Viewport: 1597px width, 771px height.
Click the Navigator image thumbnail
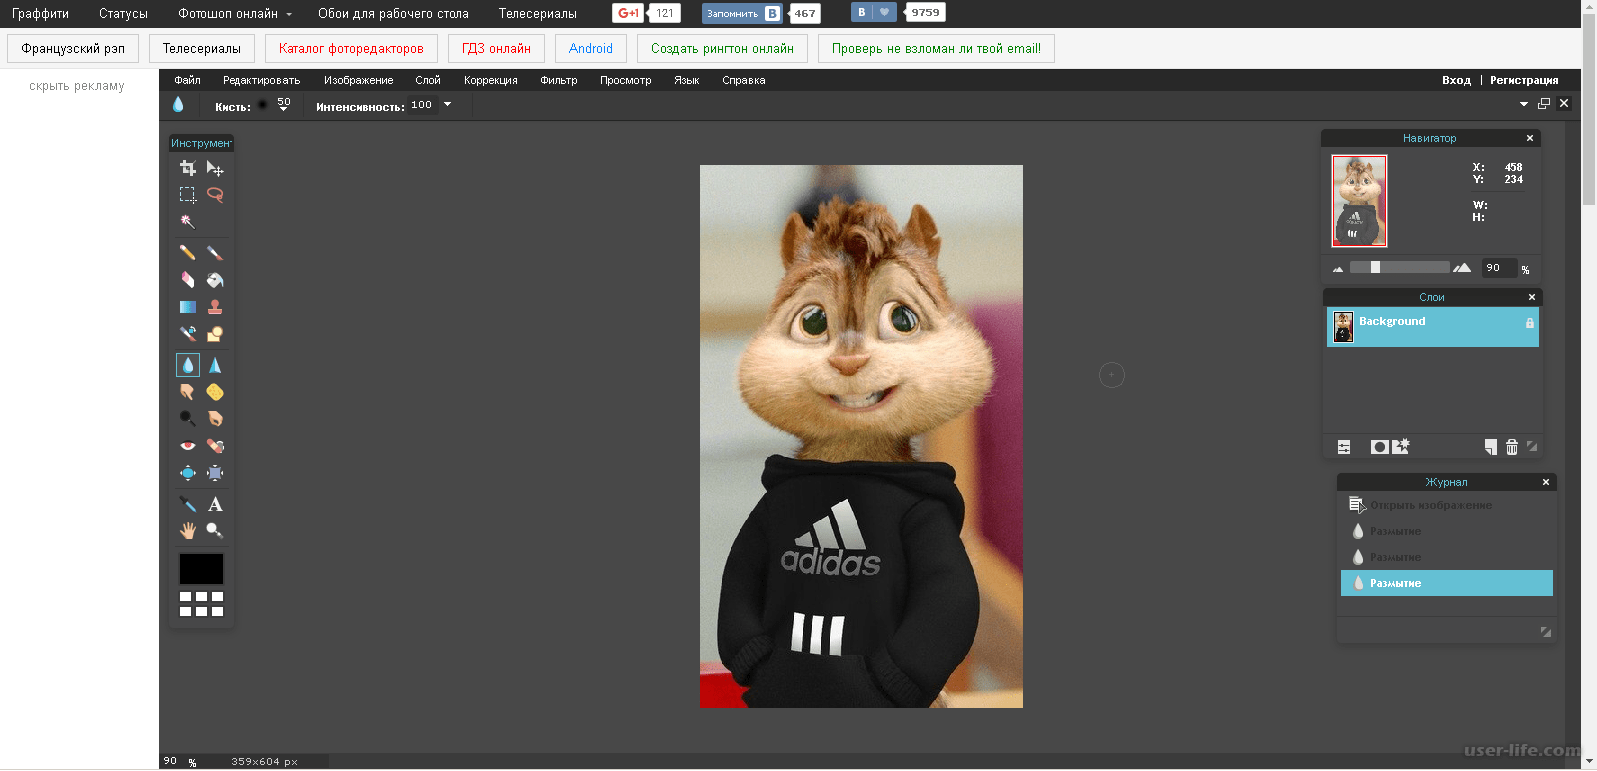coord(1359,201)
